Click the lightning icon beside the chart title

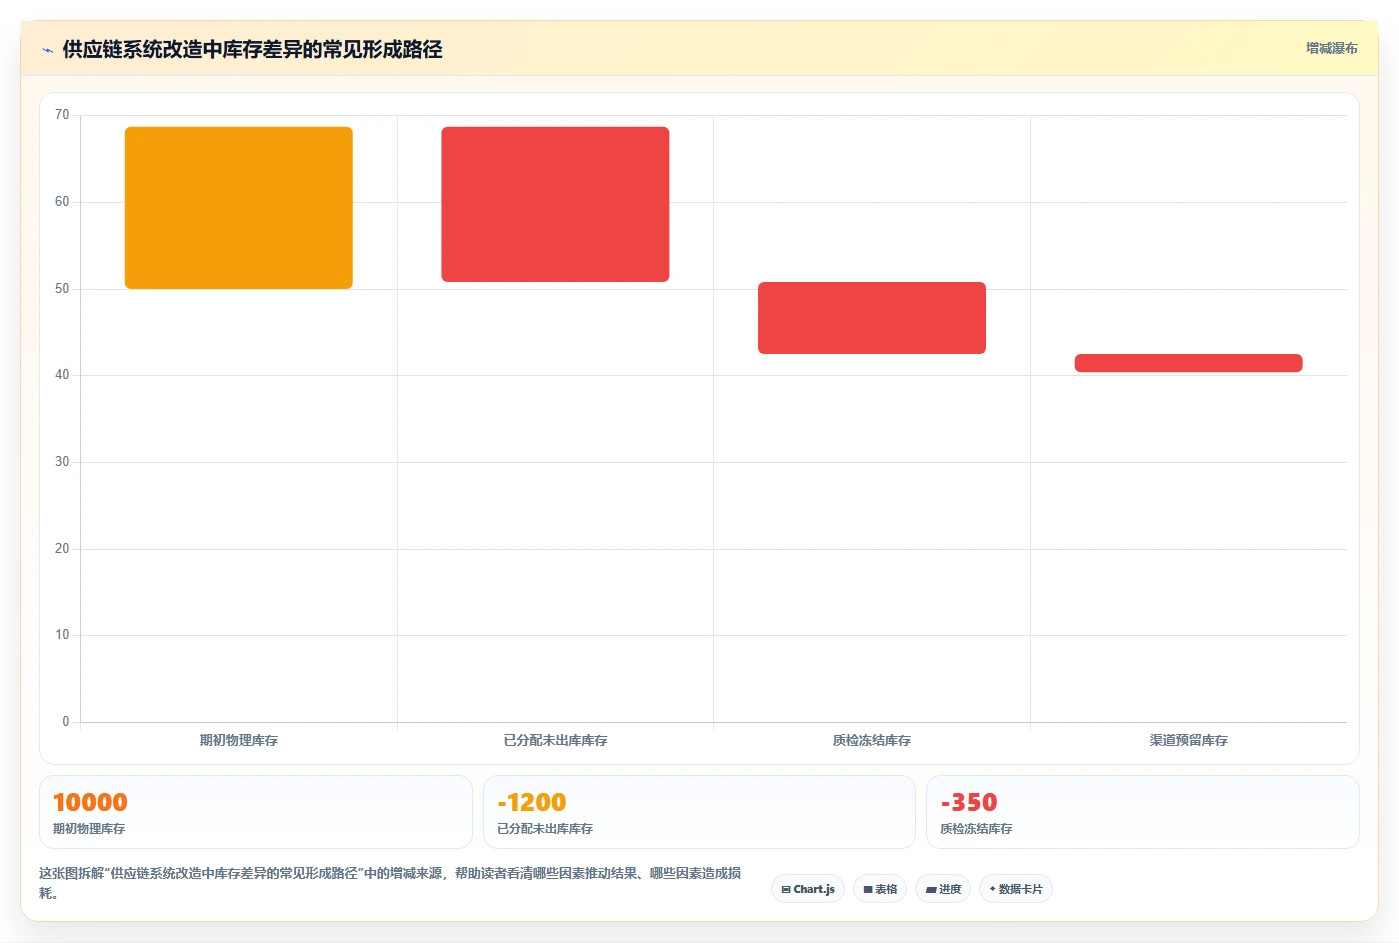coord(47,50)
